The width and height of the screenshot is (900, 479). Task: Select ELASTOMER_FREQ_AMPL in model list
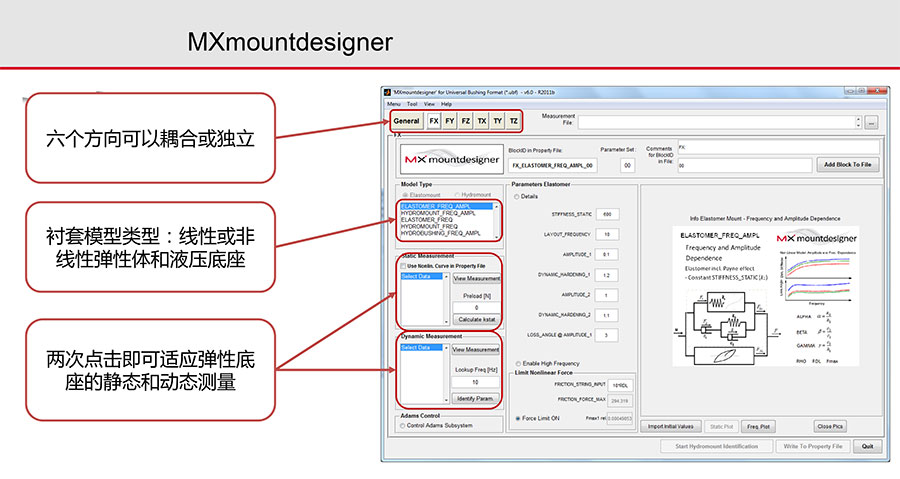point(446,206)
